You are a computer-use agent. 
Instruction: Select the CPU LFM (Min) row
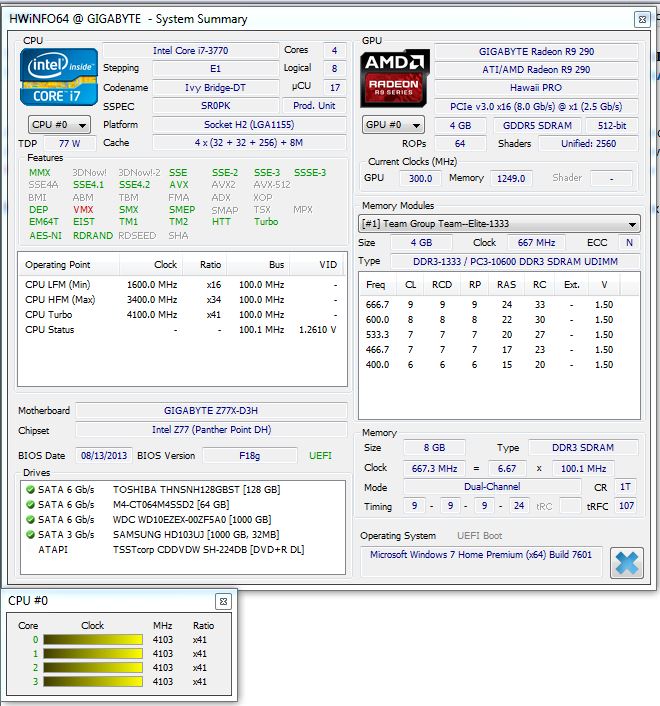pyautogui.click(x=181, y=285)
